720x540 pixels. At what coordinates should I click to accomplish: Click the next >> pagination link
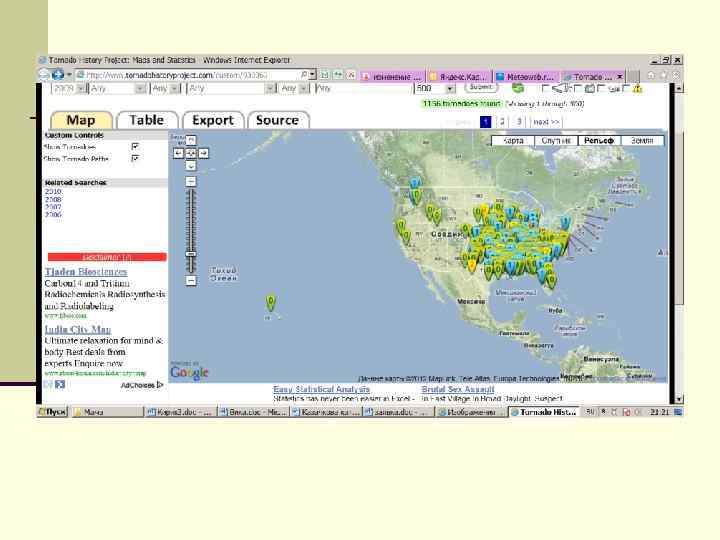[546, 122]
